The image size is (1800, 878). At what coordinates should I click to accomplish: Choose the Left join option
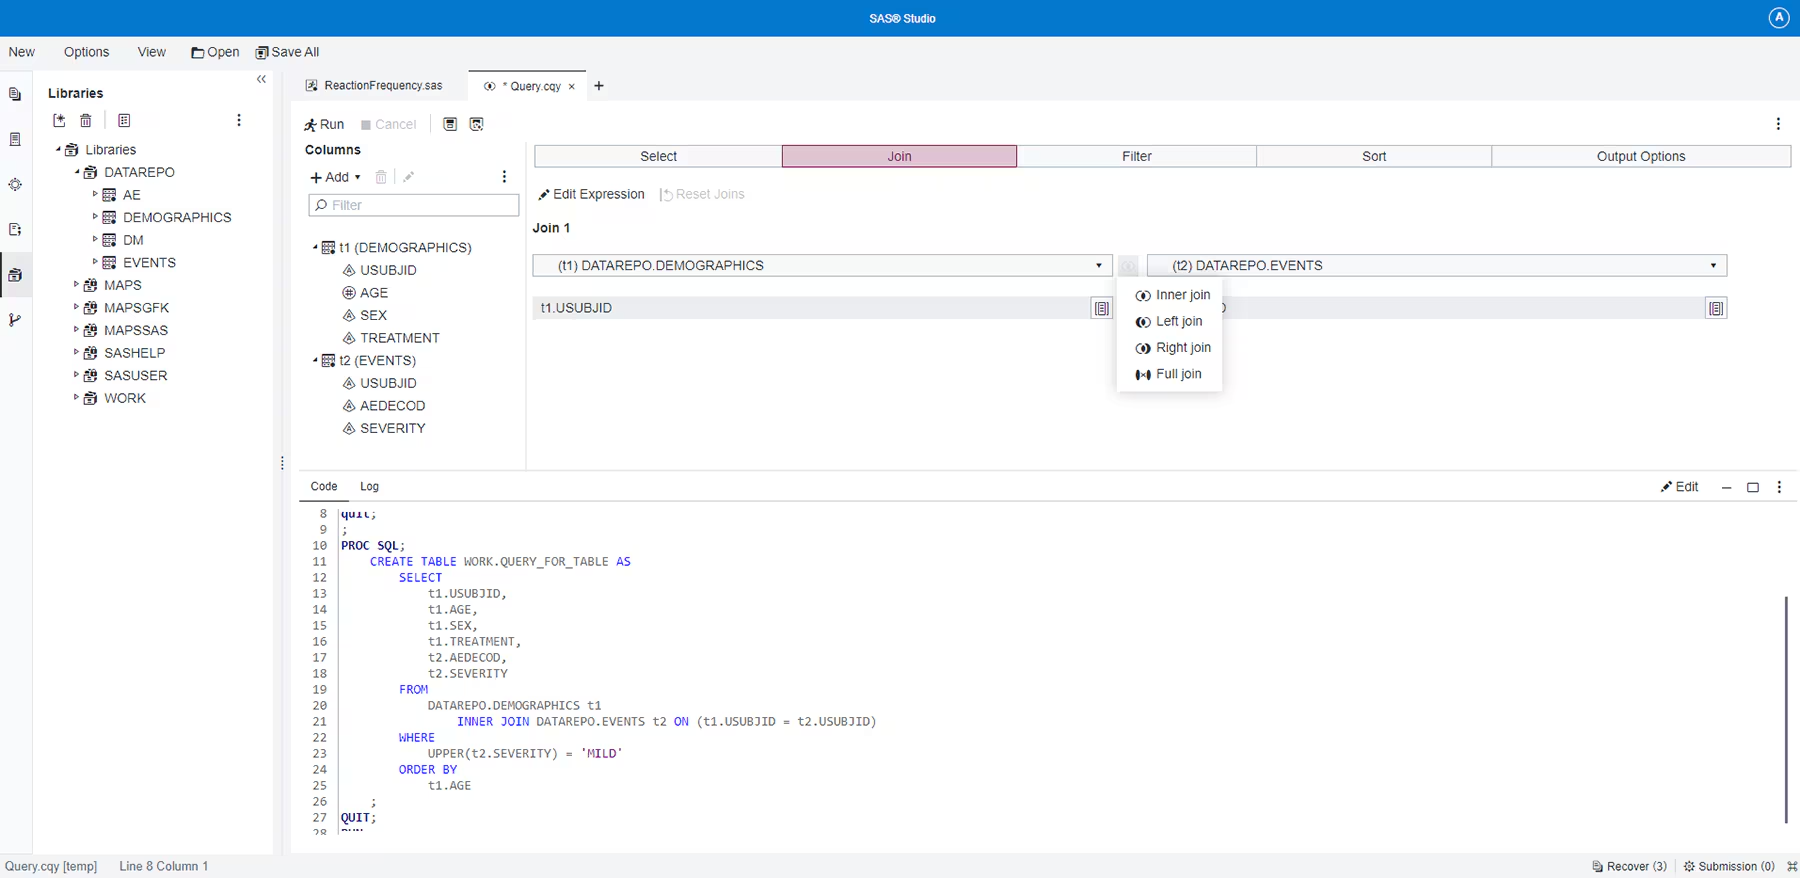(x=1168, y=321)
